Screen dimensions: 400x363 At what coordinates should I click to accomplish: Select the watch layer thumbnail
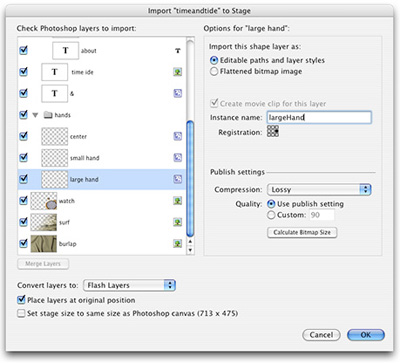(x=44, y=201)
